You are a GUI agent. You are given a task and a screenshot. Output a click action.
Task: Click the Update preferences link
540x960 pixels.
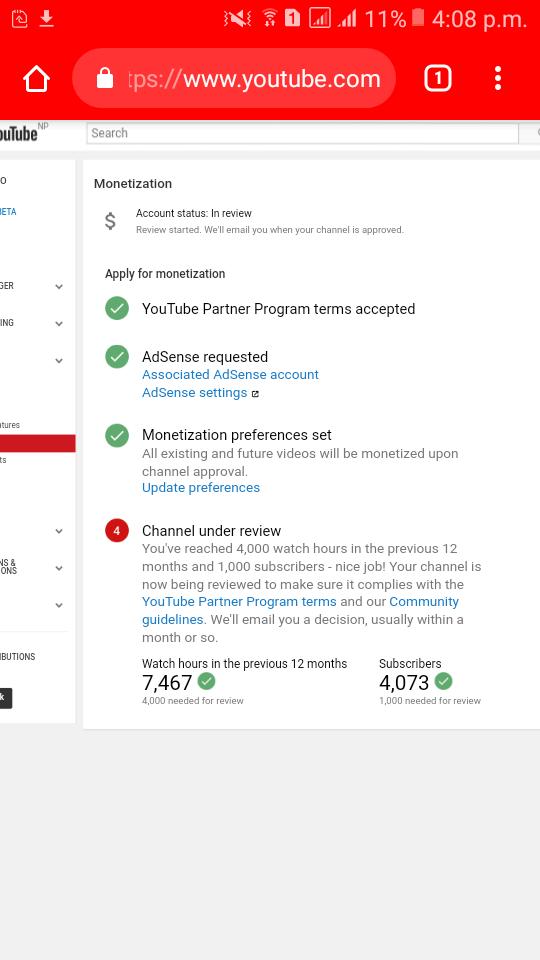tap(201, 487)
